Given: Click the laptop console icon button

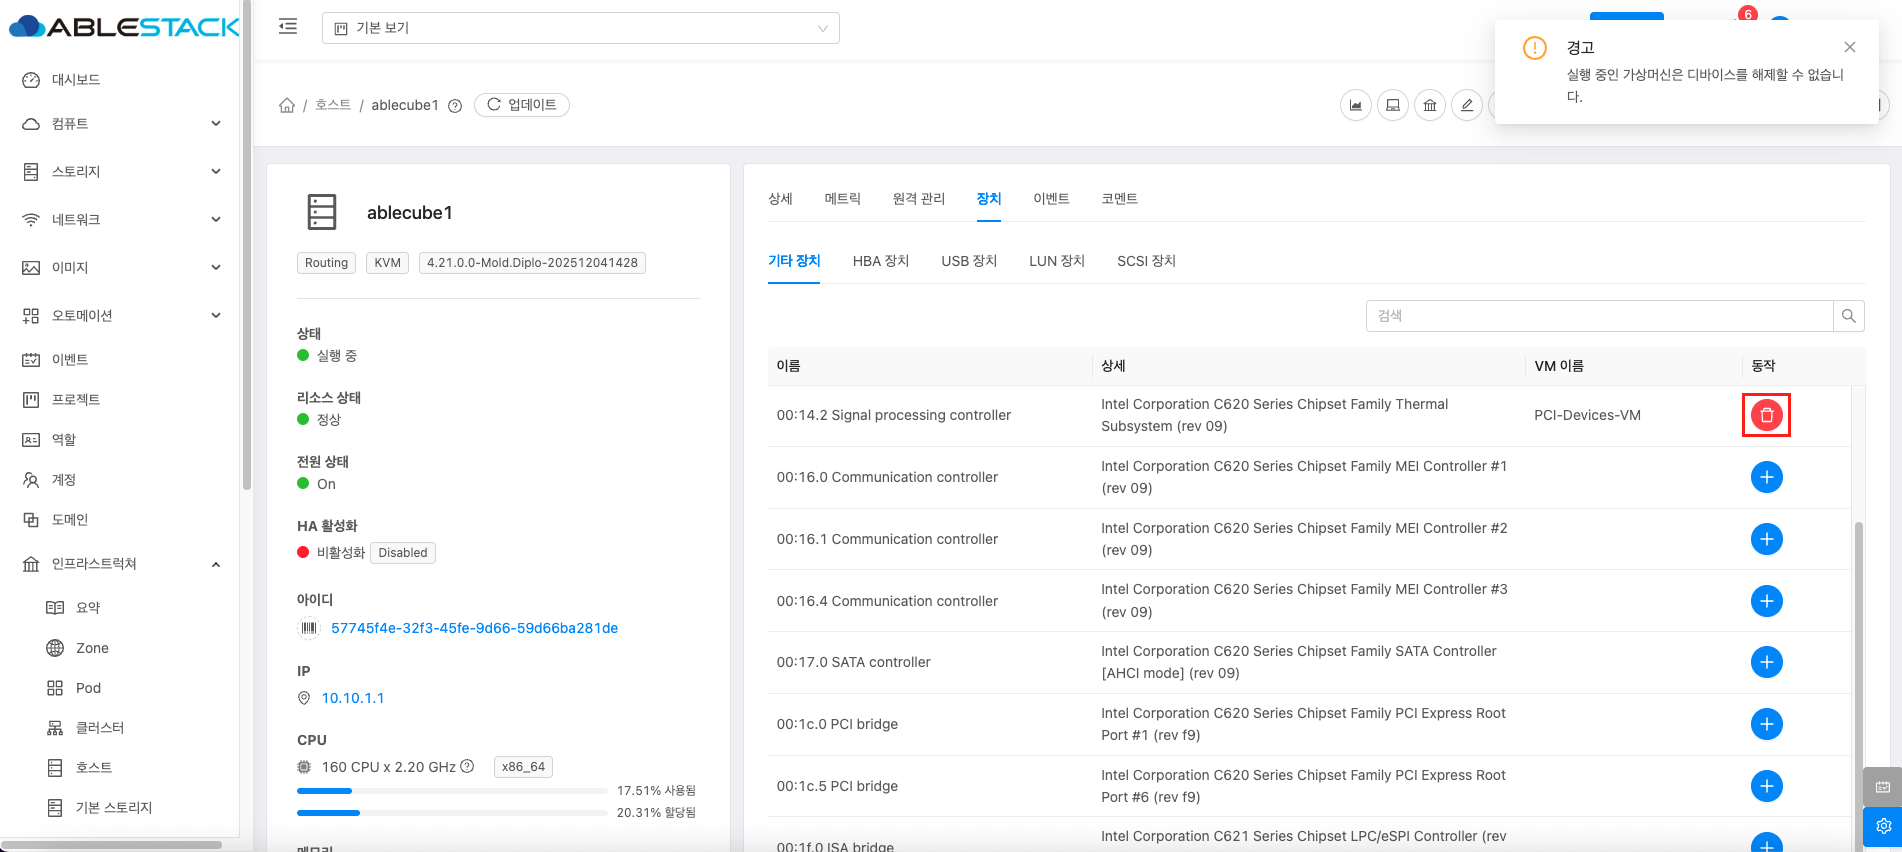Looking at the screenshot, I should coord(1392,105).
